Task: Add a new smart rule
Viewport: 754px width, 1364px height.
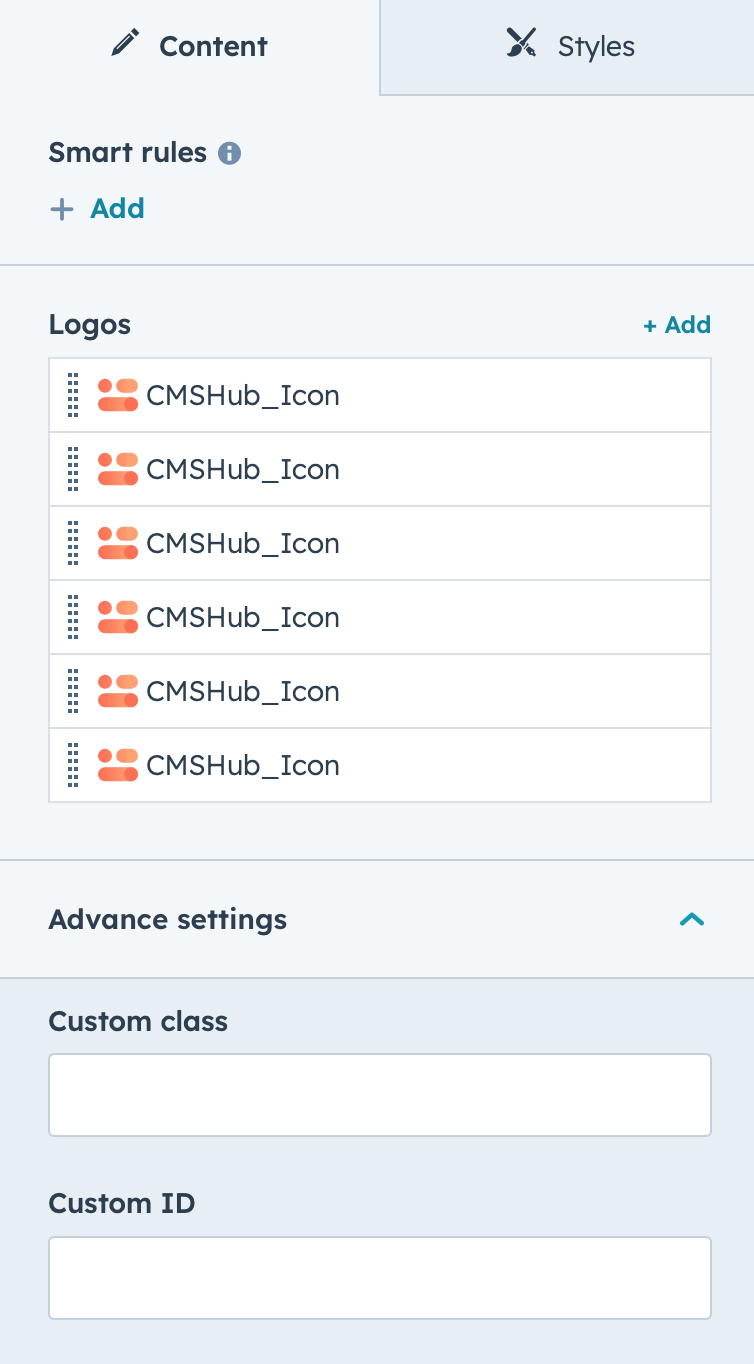Action: pyautogui.click(x=97, y=209)
